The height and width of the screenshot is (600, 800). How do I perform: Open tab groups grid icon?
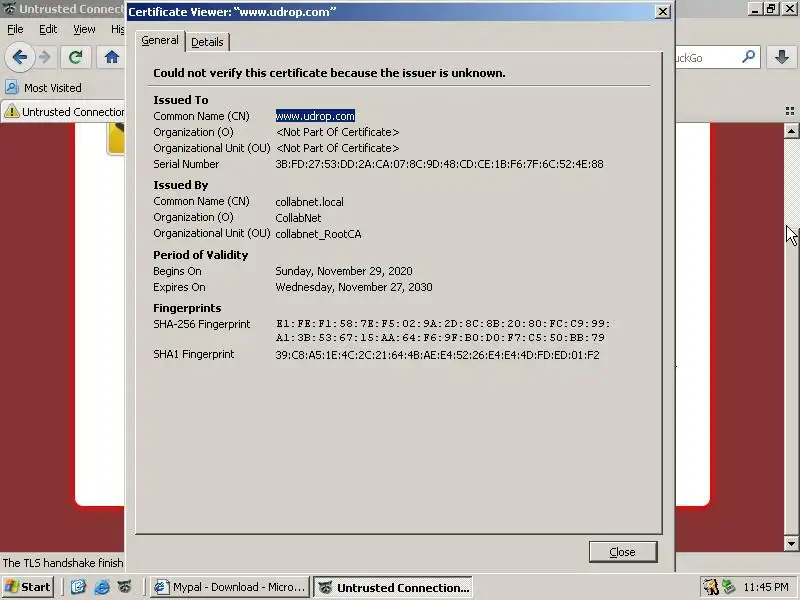point(790,111)
